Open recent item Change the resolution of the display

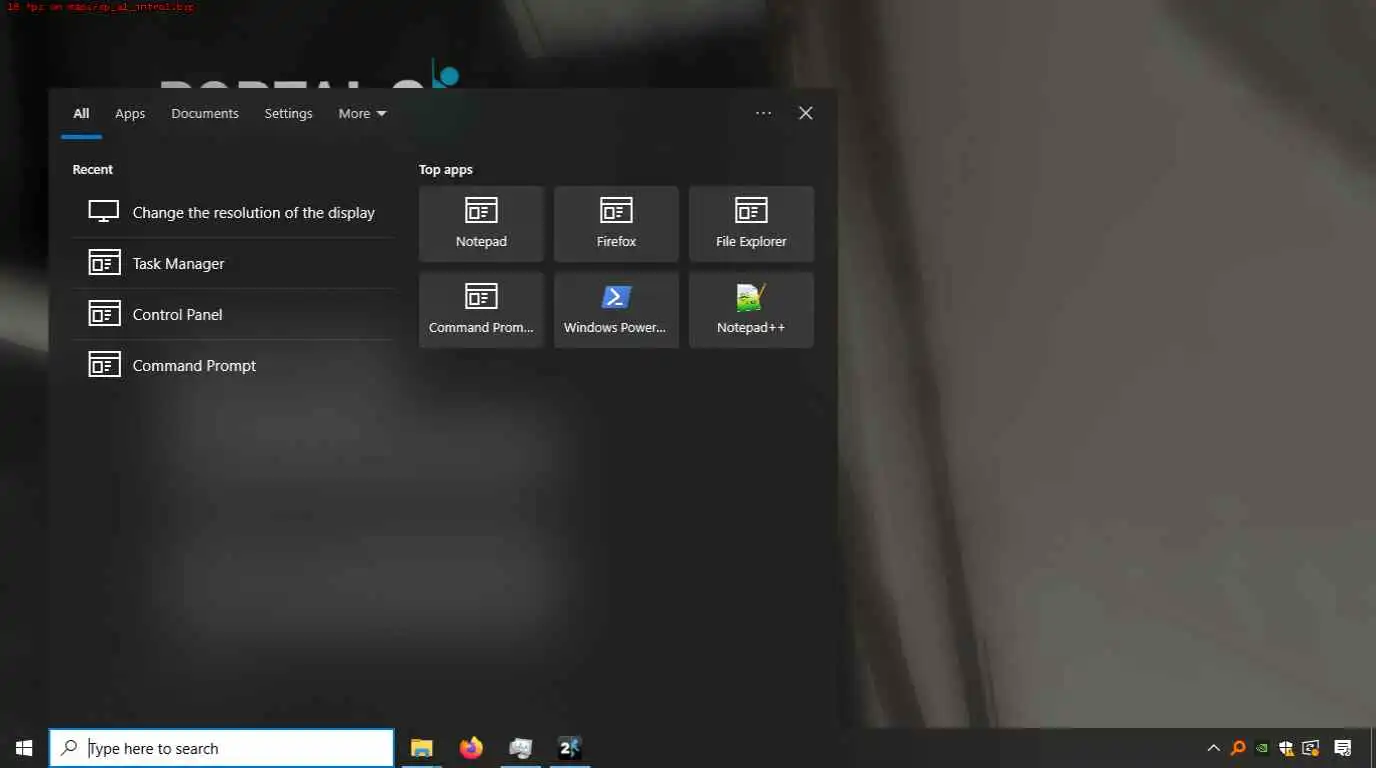pos(233,212)
